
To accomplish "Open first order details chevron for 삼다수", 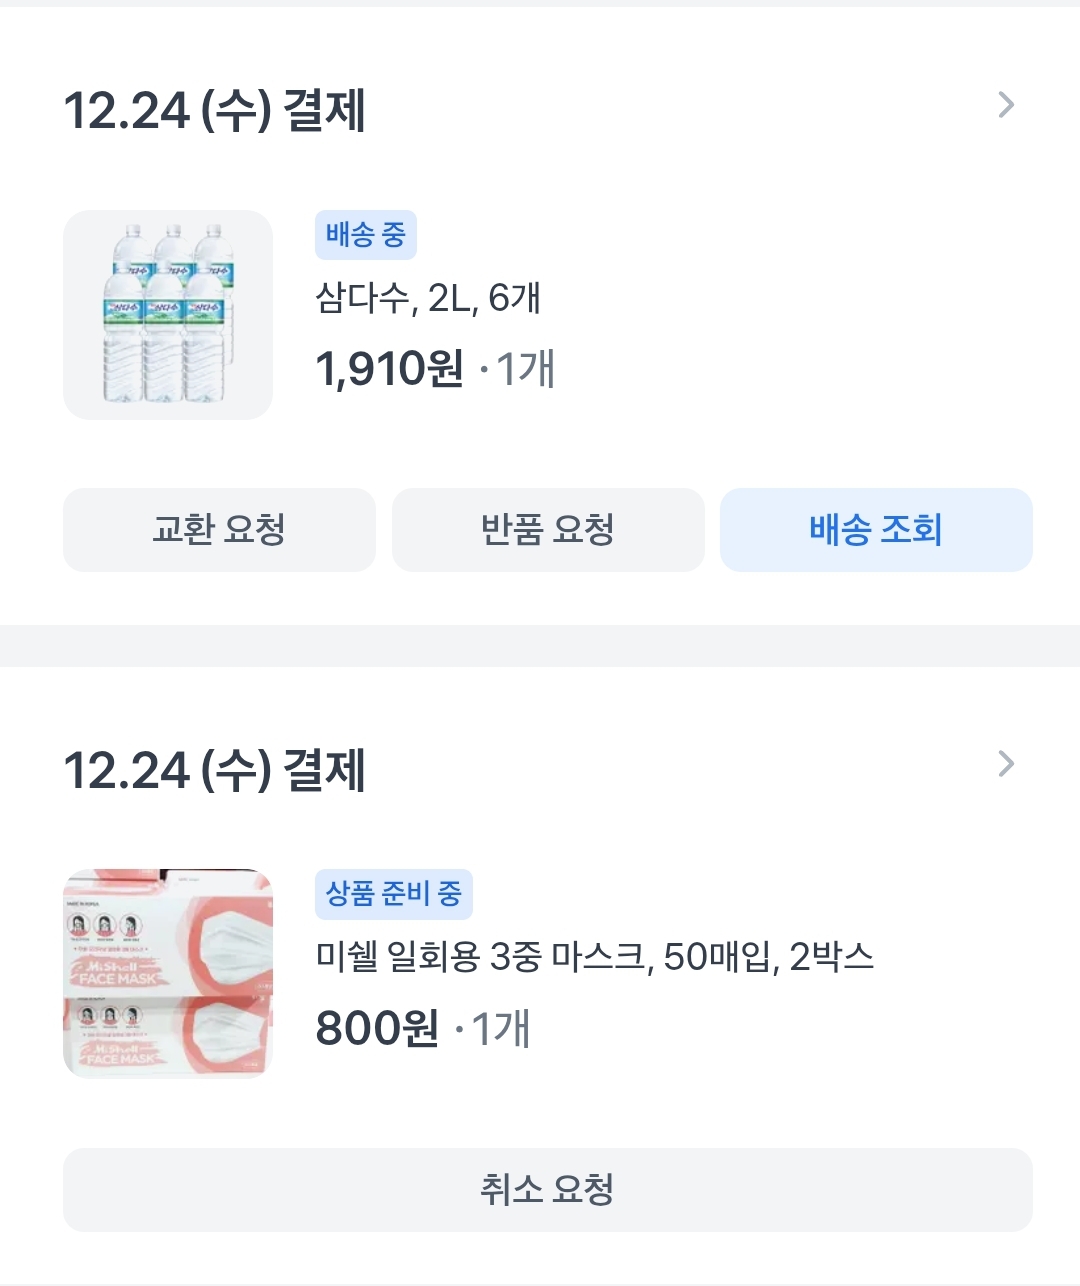I will (x=1006, y=105).
